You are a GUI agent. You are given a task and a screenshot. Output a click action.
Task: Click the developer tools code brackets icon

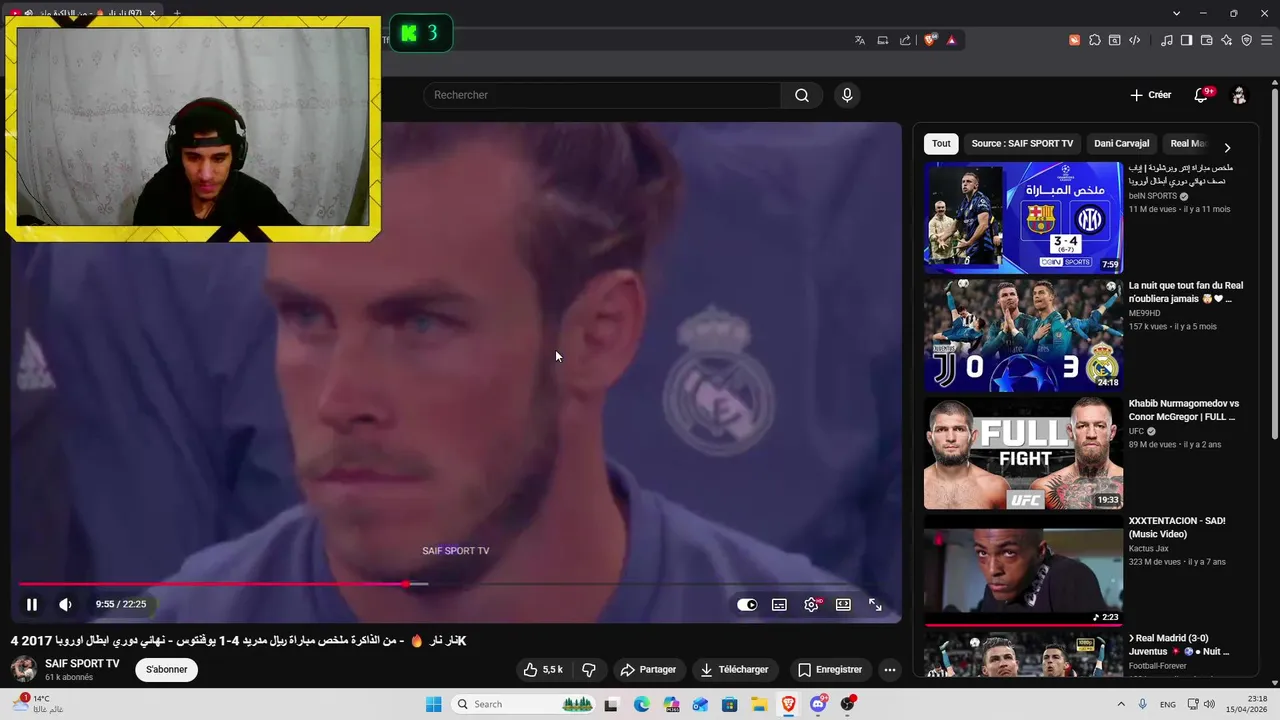1135,40
